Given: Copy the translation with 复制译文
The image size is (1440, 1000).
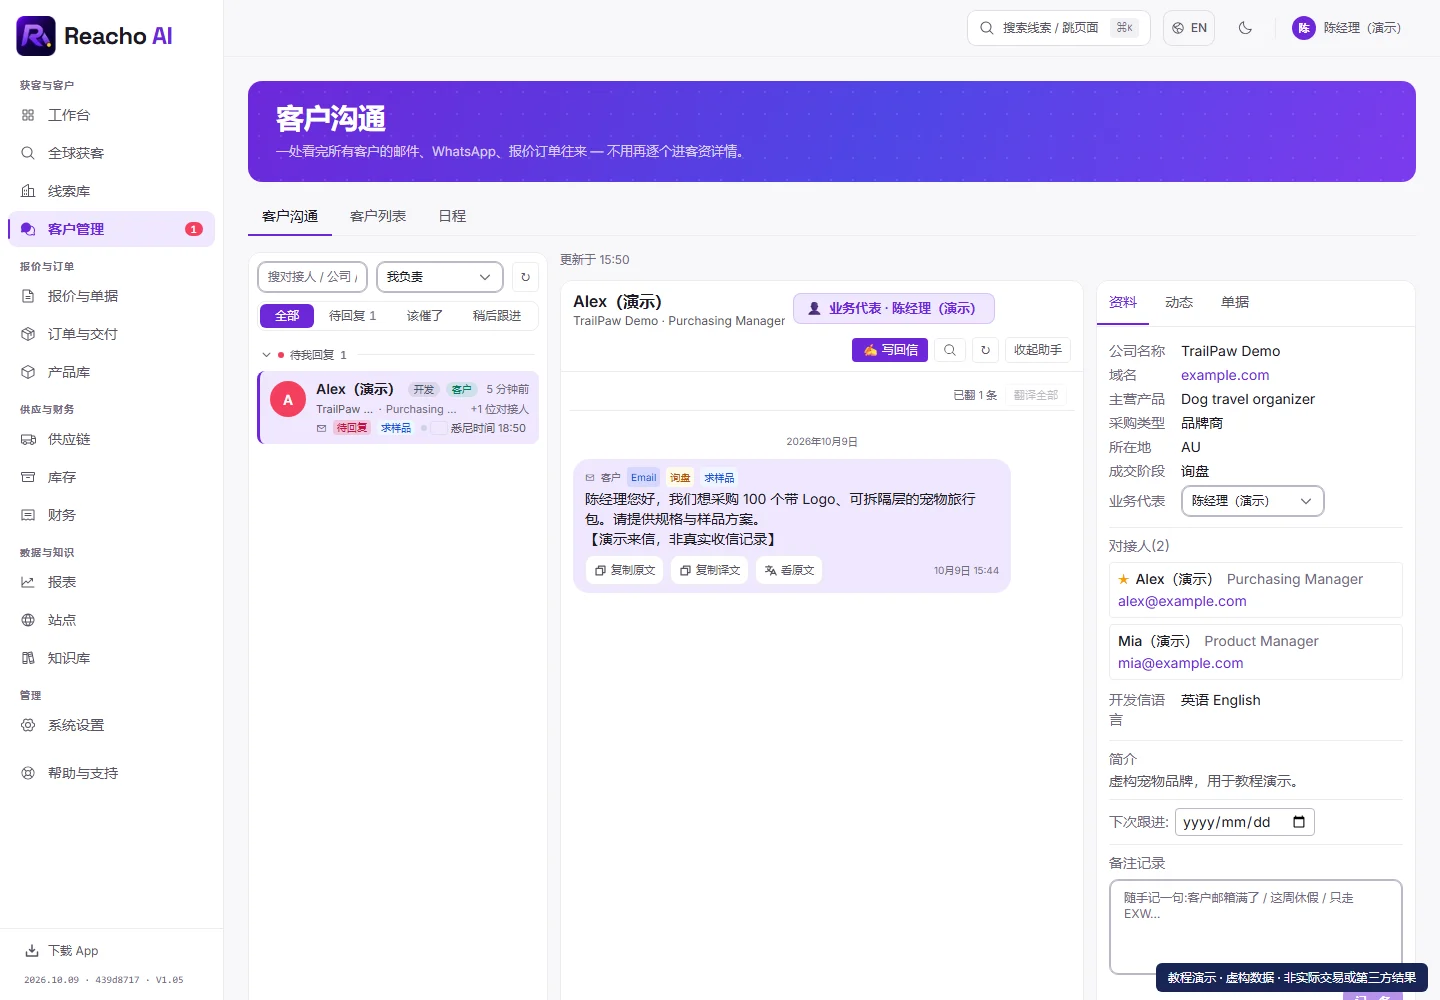Looking at the screenshot, I should coord(710,570).
